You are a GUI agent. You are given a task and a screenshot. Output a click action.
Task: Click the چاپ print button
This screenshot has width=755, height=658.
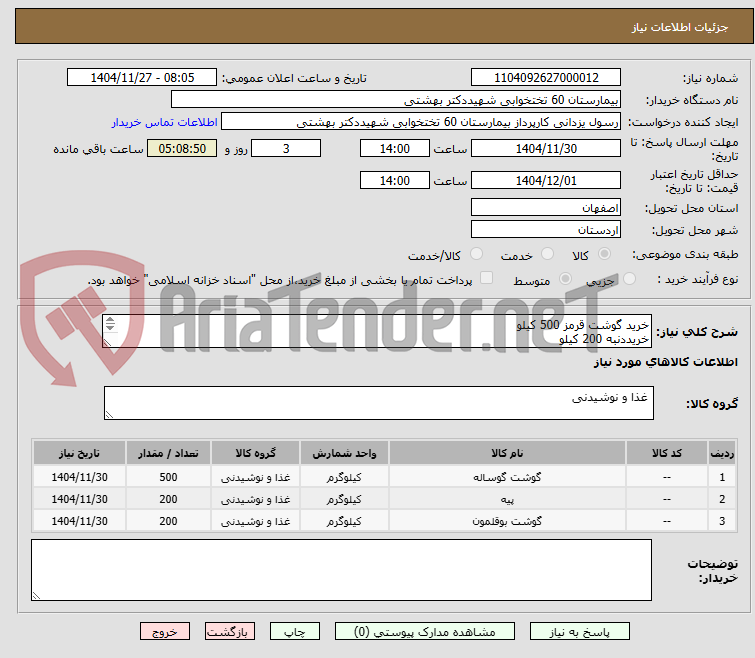tap(295, 632)
